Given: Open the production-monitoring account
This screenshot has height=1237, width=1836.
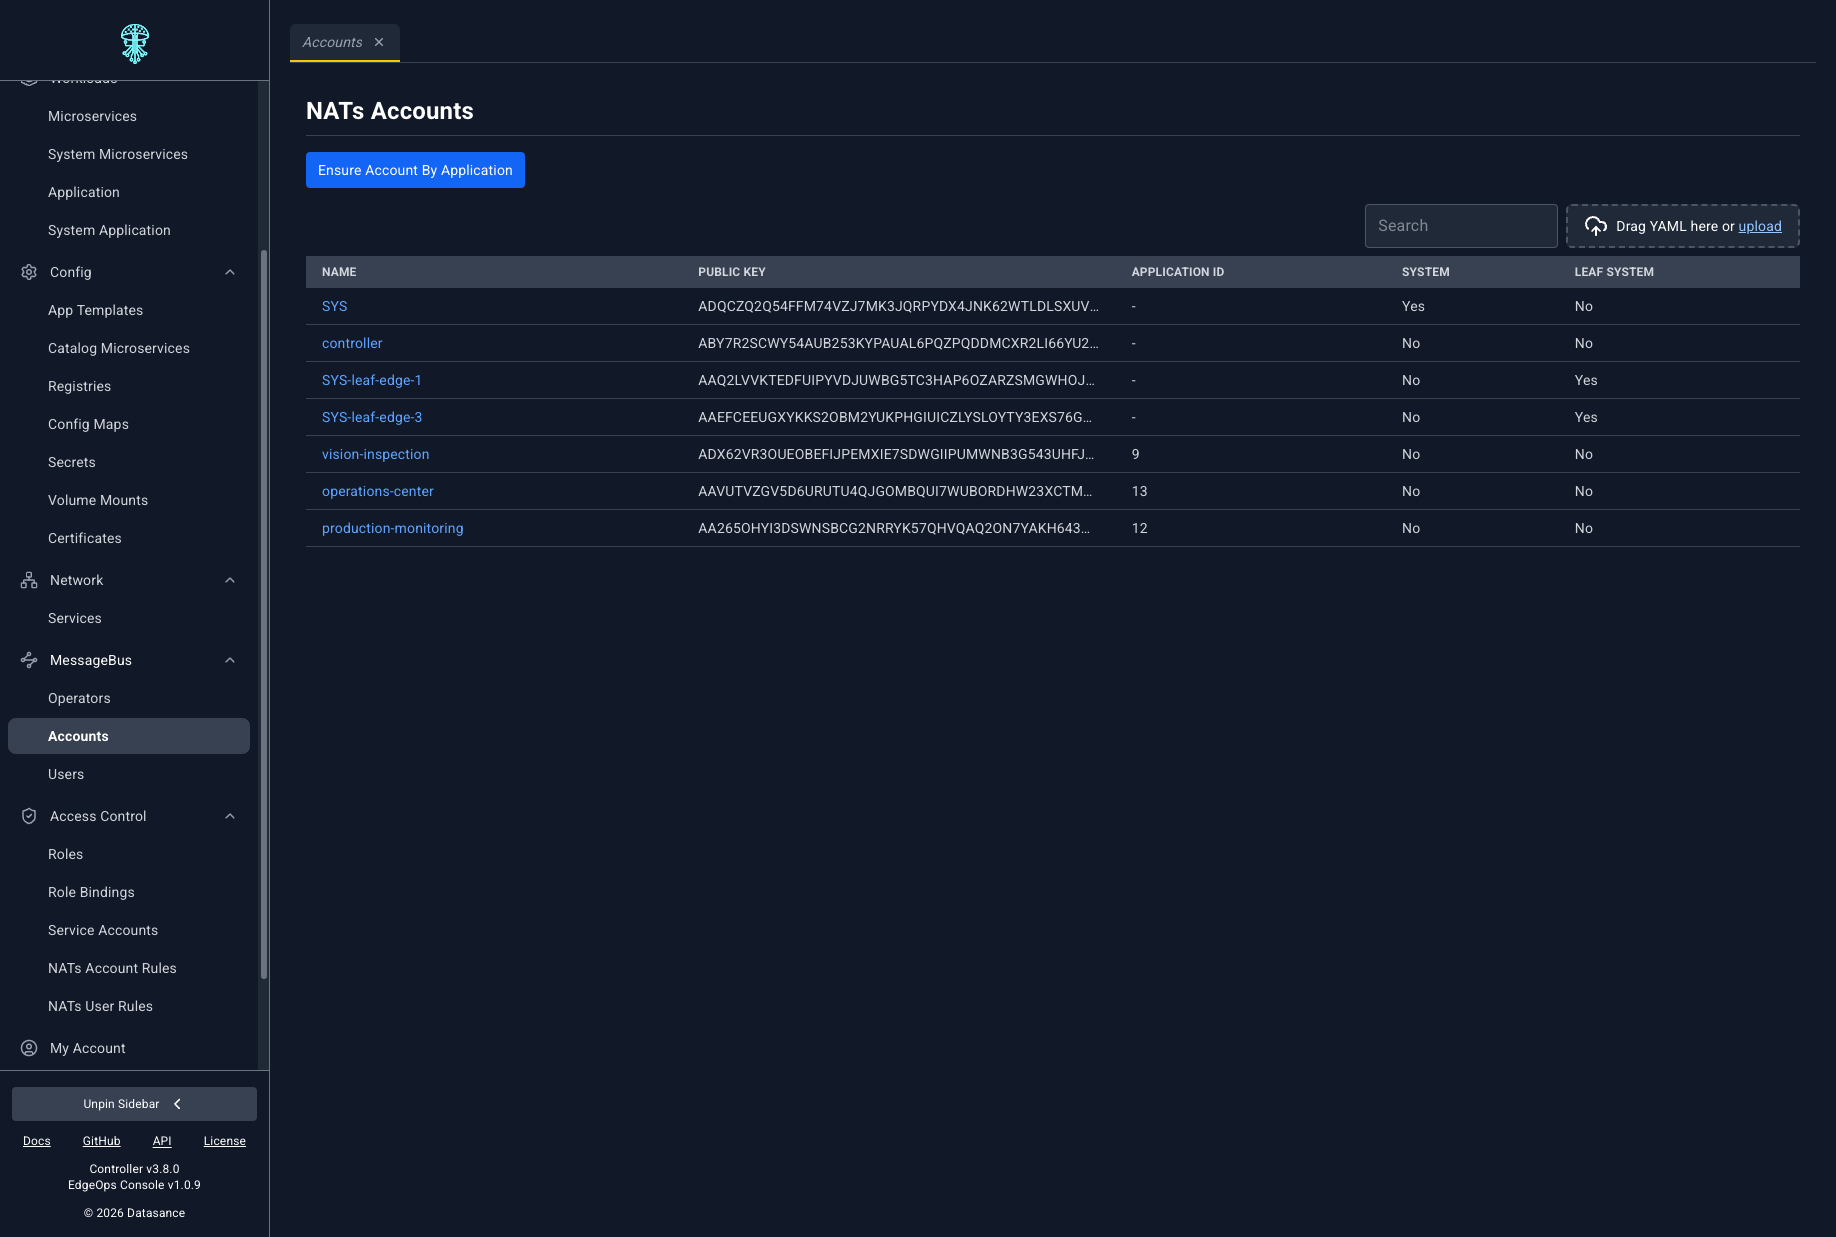Looking at the screenshot, I should [393, 528].
